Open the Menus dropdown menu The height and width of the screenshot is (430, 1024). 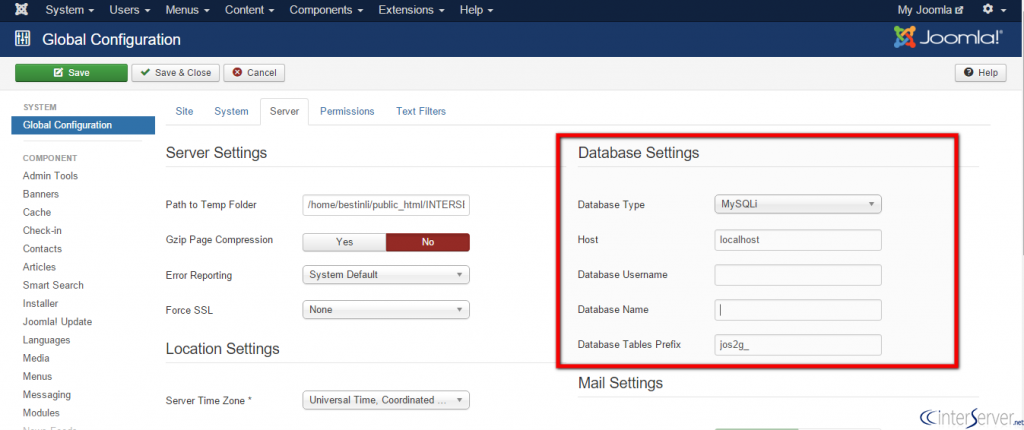[187, 10]
